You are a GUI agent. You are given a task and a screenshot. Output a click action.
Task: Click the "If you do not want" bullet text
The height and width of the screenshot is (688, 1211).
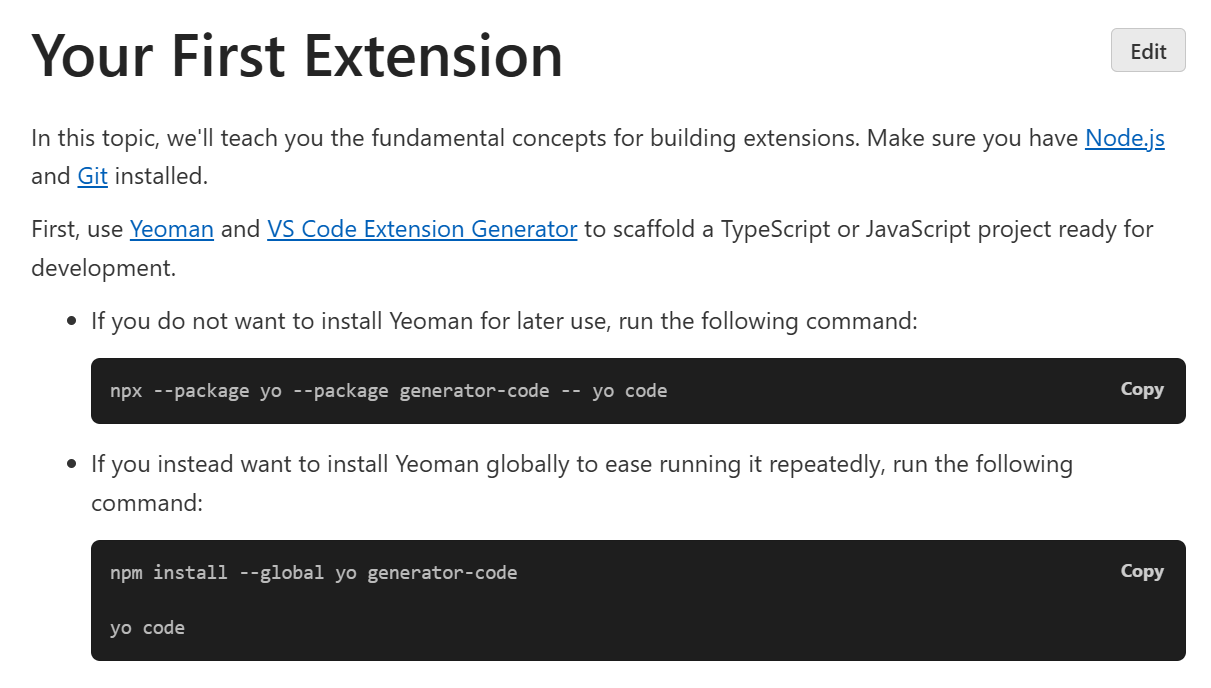503,322
